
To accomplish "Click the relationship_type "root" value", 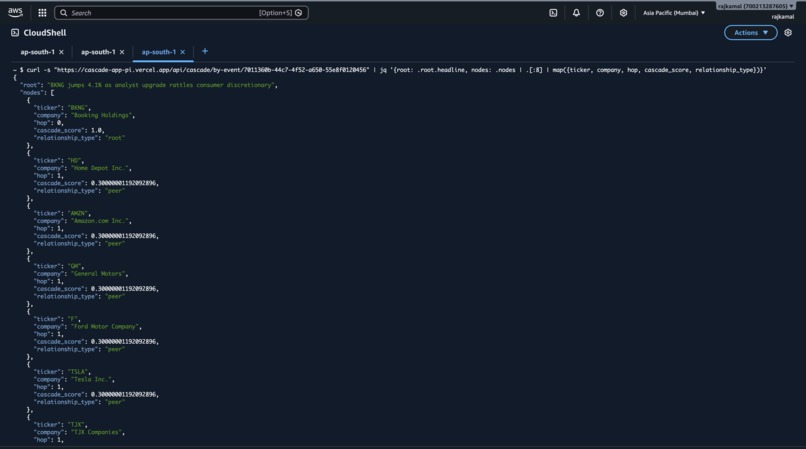I will click(x=115, y=138).
